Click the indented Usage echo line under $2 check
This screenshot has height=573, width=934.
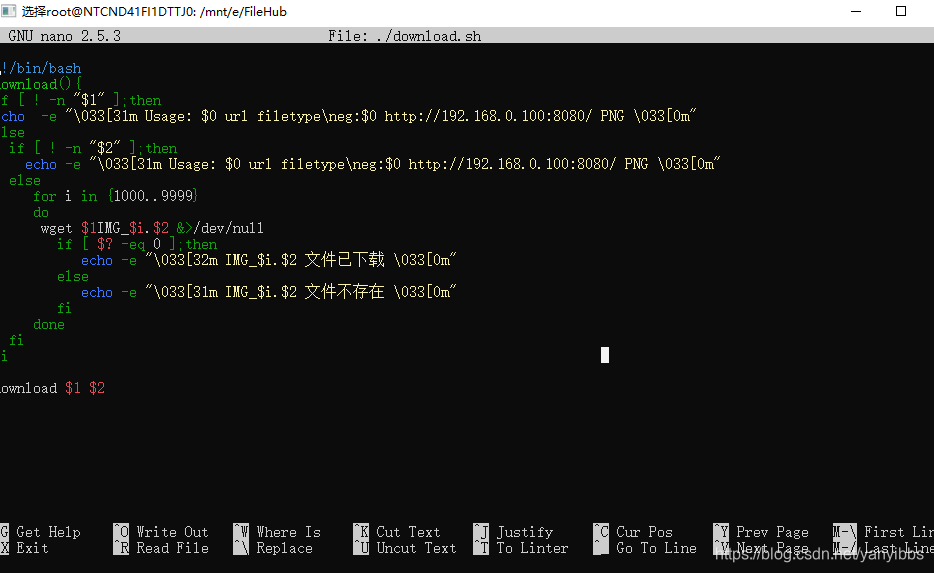(x=372, y=164)
